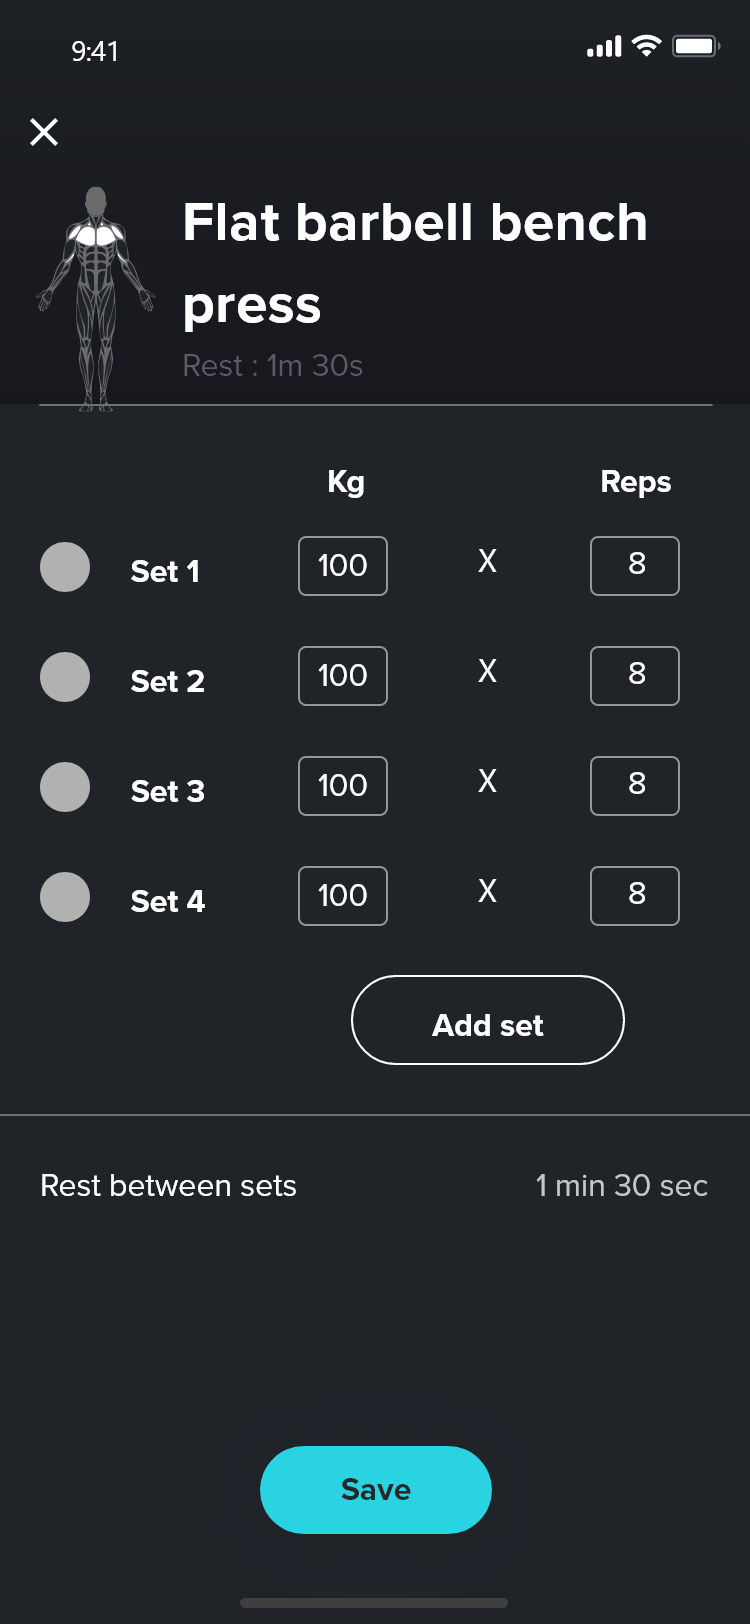
Task: Tap the muscle anatomy figure image
Action: tap(96, 298)
